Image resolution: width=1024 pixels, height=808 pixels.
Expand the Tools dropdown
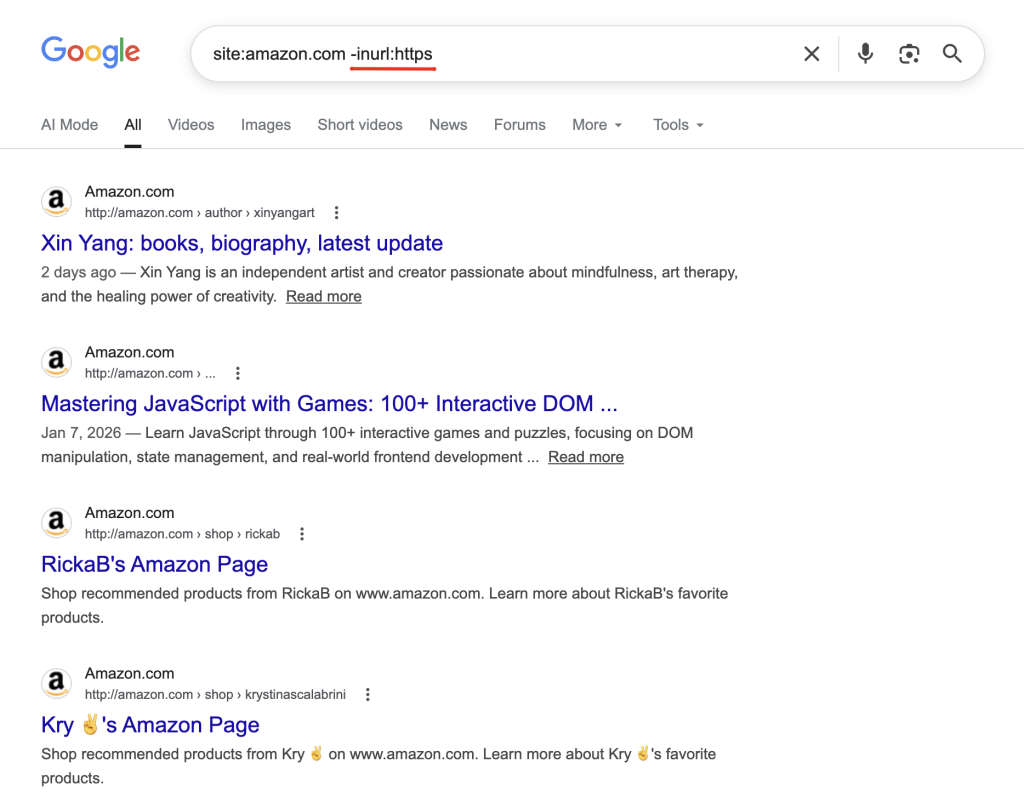click(x=678, y=125)
